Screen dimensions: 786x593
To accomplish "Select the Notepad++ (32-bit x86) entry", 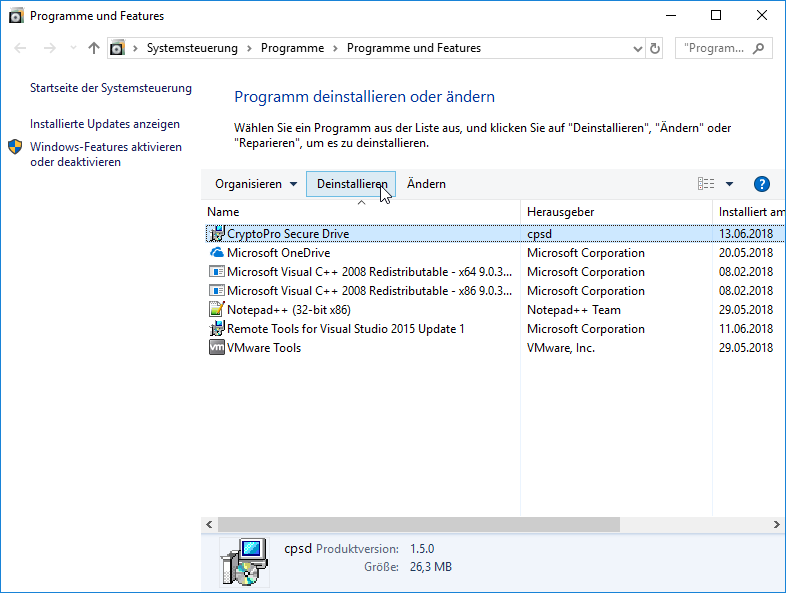I will coord(289,310).
